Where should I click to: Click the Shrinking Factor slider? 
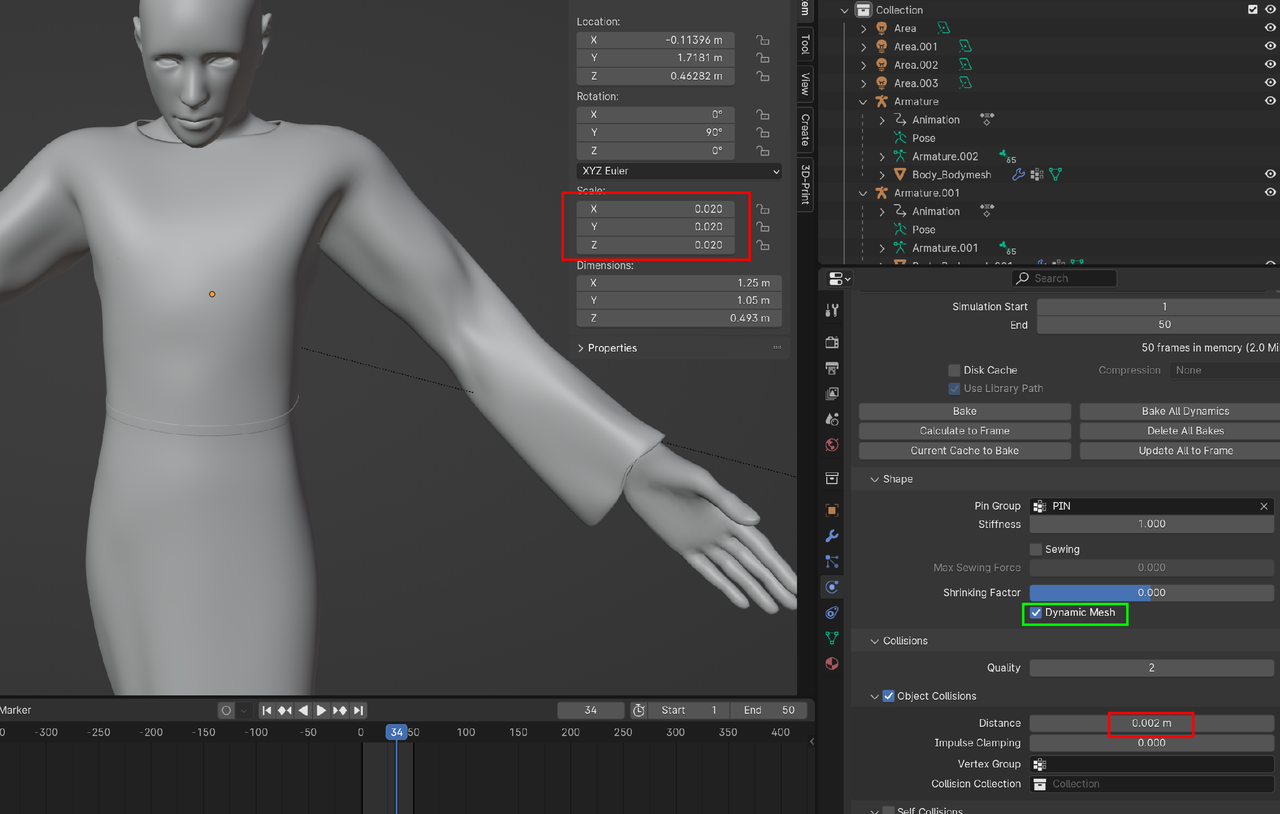click(1151, 593)
